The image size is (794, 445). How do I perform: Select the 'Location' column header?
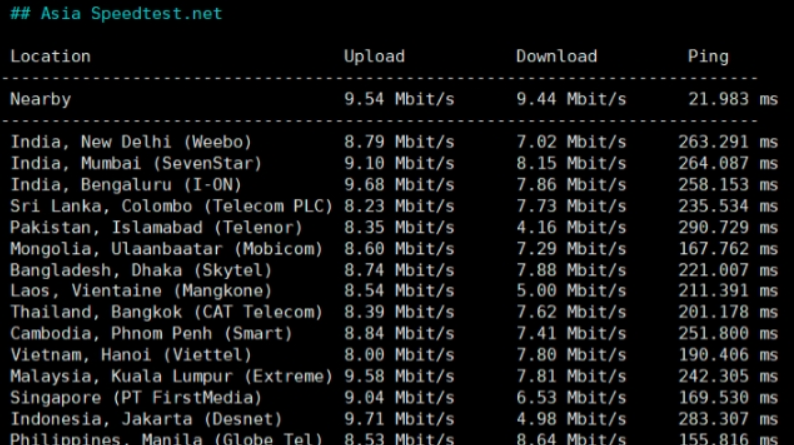pyautogui.click(x=50, y=56)
